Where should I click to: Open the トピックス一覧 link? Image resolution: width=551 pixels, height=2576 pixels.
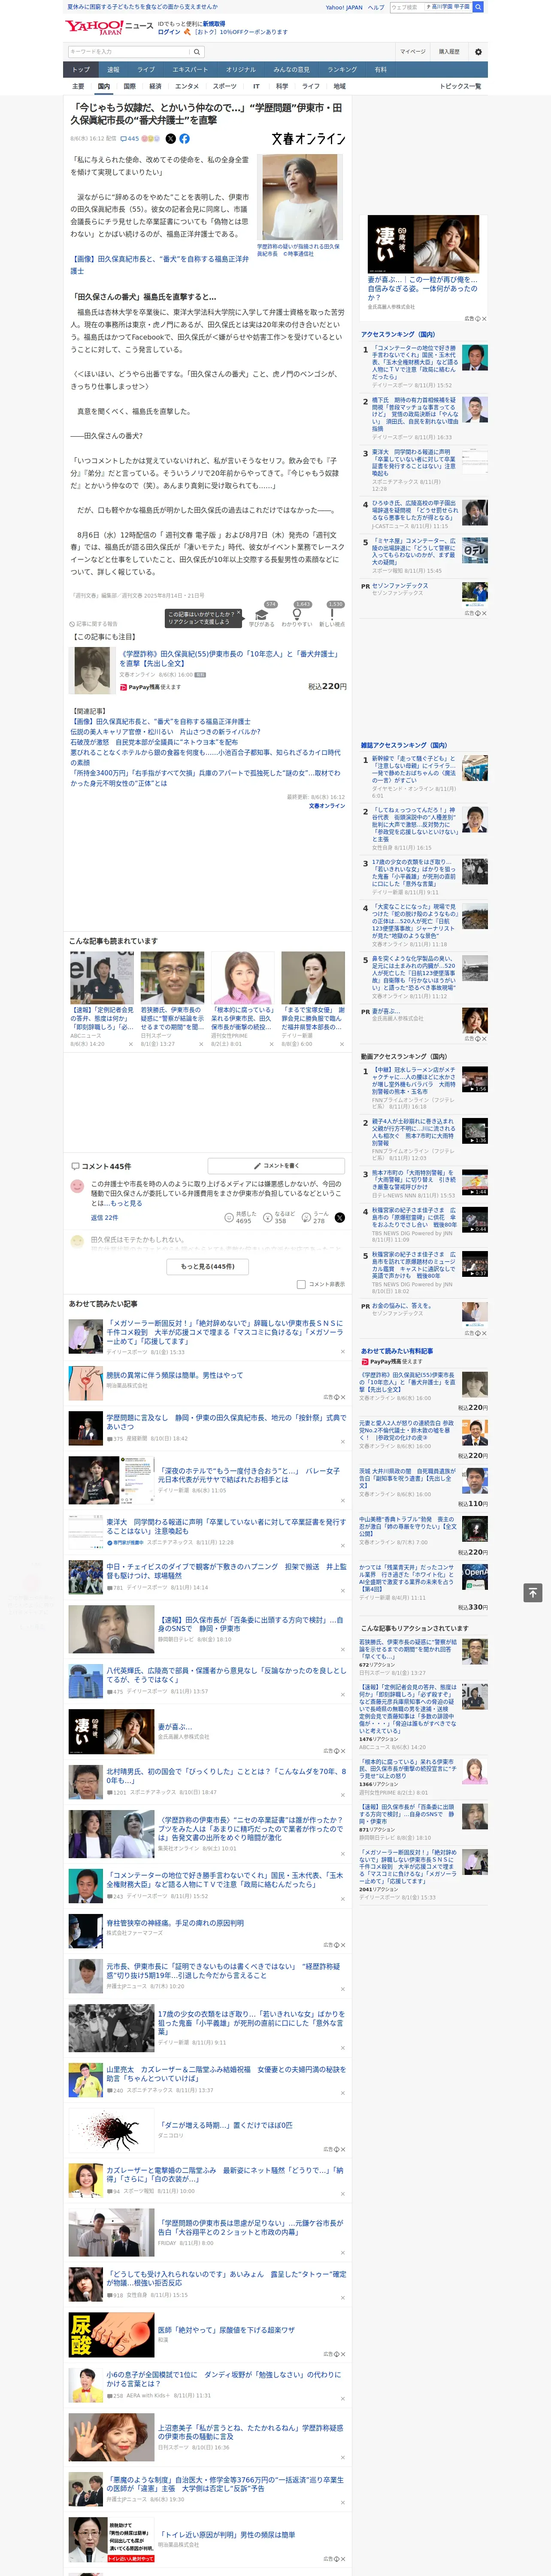pyautogui.click(x=460, y=86)
